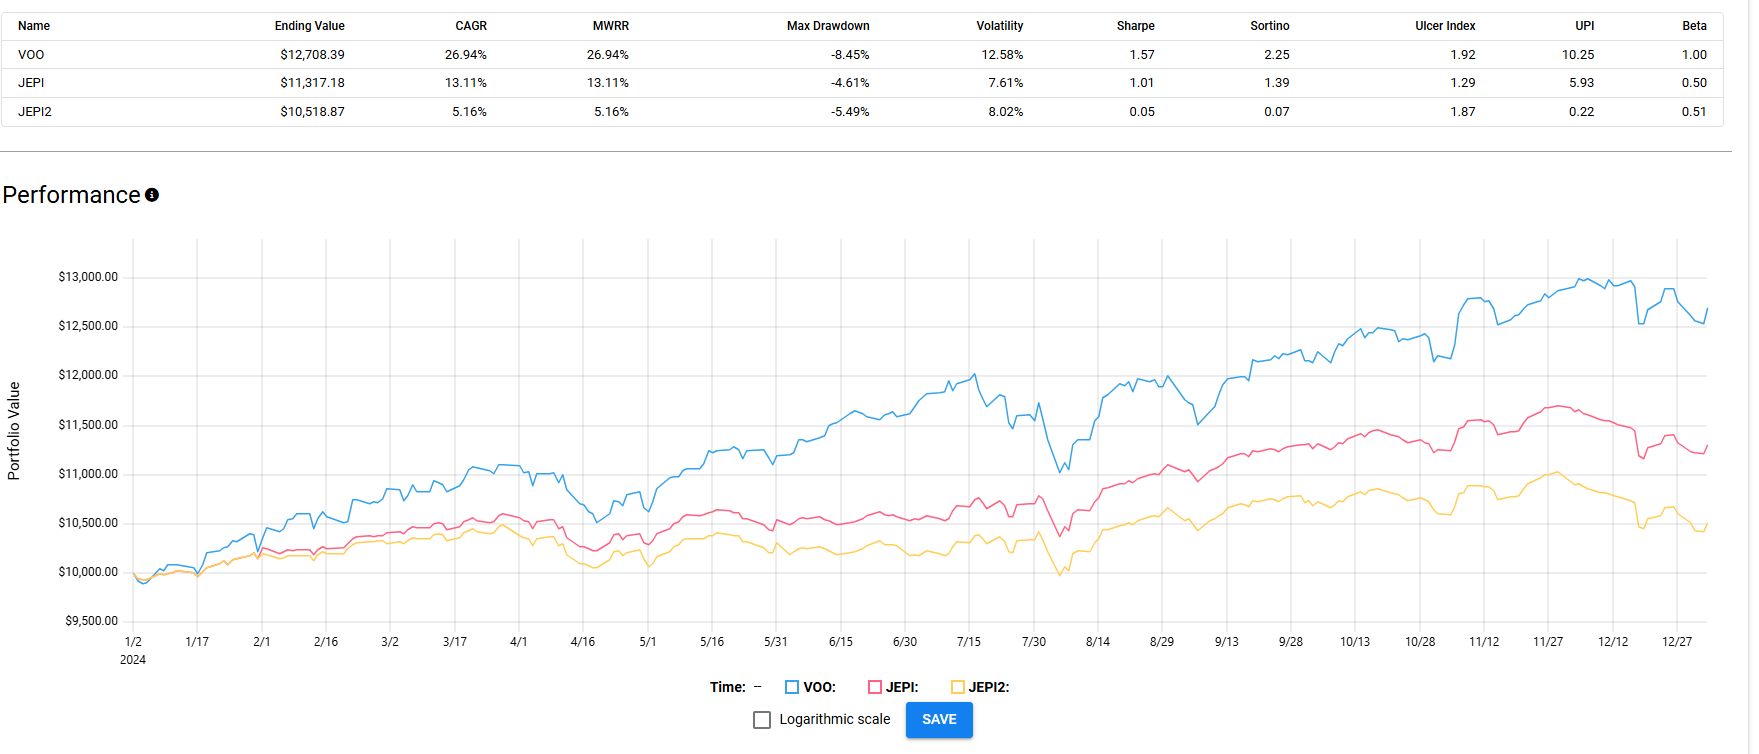1759x754 pixels.
Task: Toggle the JEPI2 legend color box
Action: coord(958,687)
